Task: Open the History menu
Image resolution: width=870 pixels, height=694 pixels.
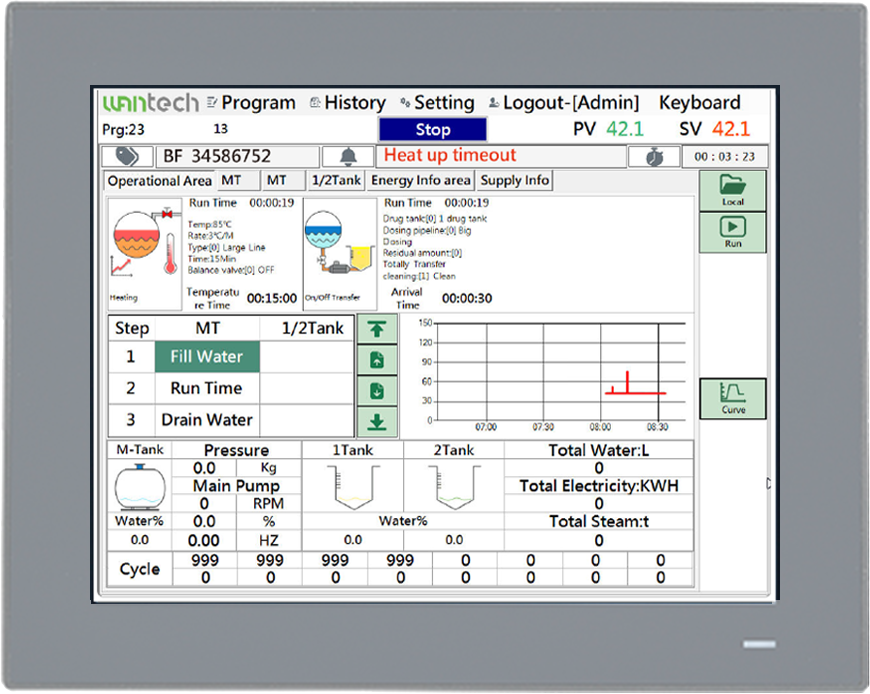Action: 347,103
